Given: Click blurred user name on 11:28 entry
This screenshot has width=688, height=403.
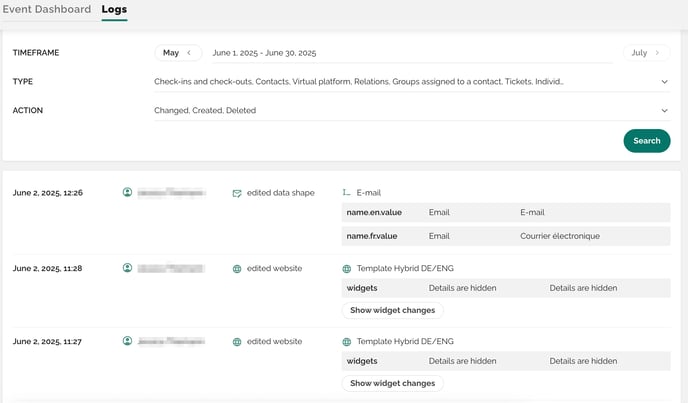Looking at the screenshot, I should coord(171,268).
